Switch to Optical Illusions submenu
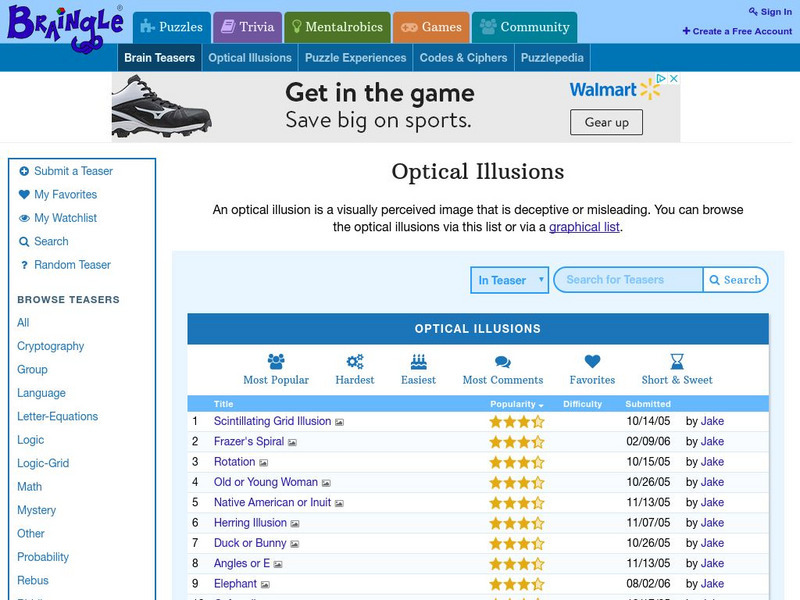This screenshot has width=800, height=600. tap(249, 58)
